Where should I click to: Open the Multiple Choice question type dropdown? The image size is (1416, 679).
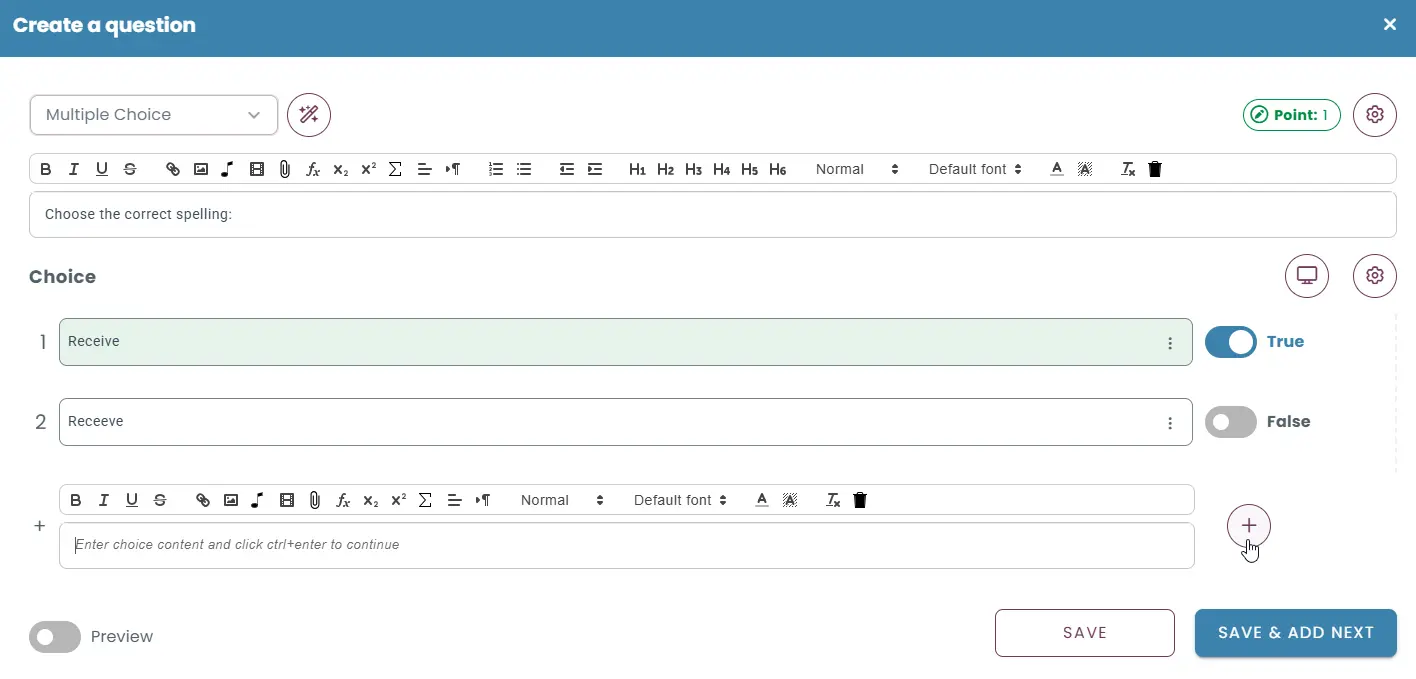point(153,115)
